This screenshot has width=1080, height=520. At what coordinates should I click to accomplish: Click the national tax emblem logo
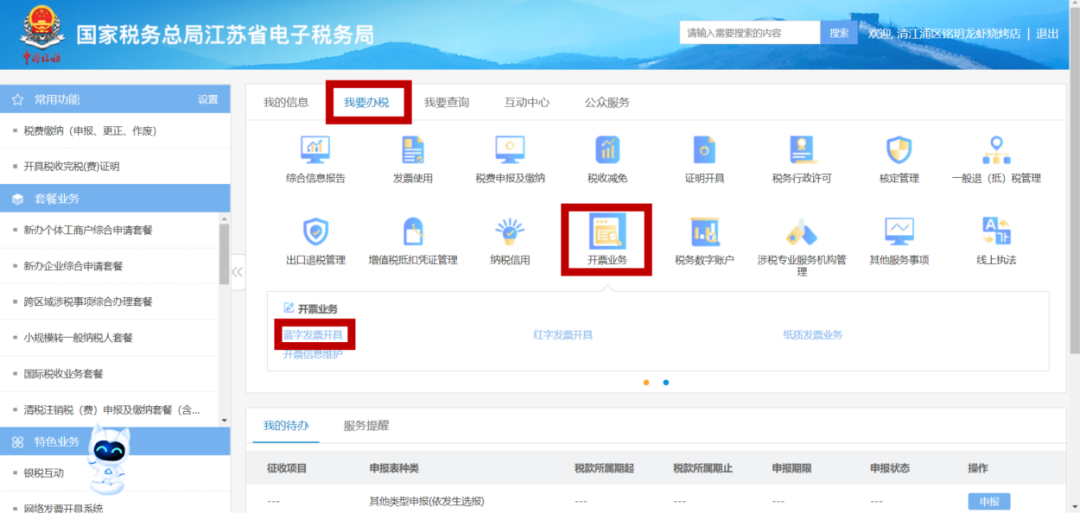[41, 33]
